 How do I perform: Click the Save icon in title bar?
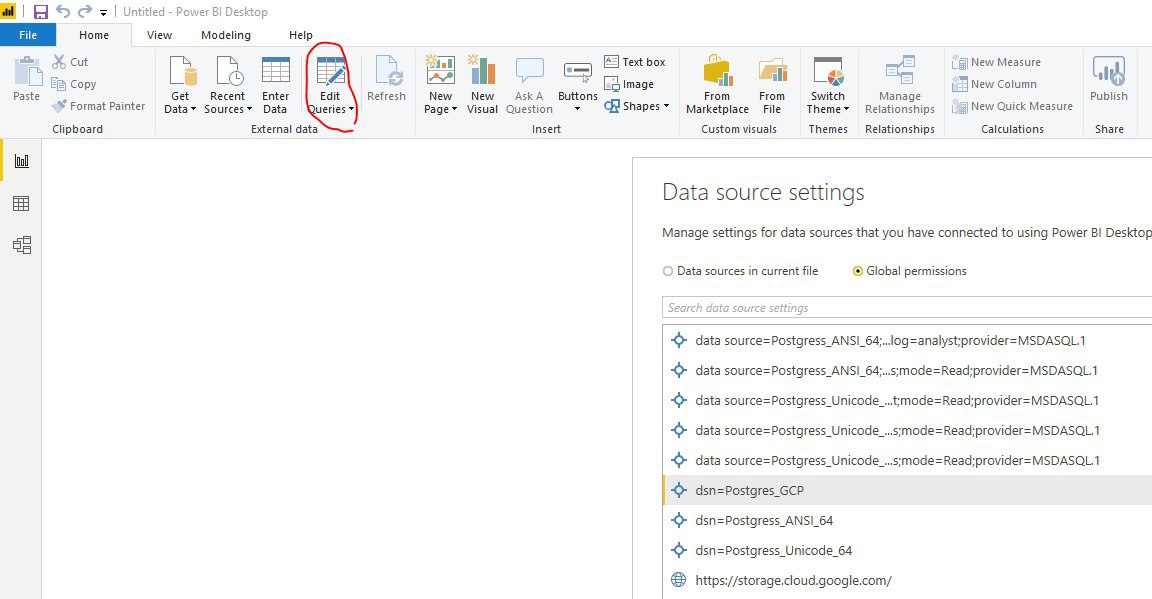point(41,12)
